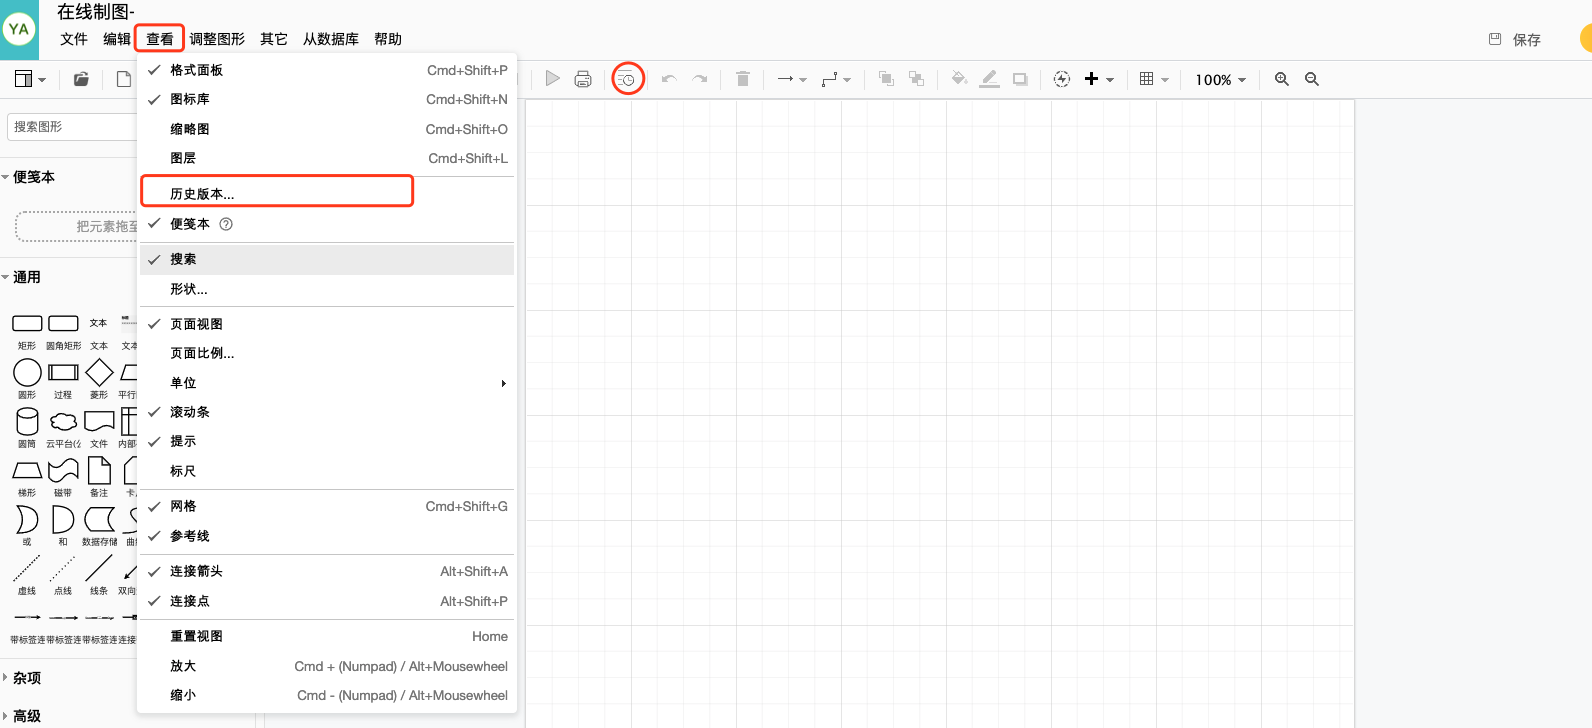Click the lightning quick-action icon
1592x728 pixels.
[x=1062, y=79]
